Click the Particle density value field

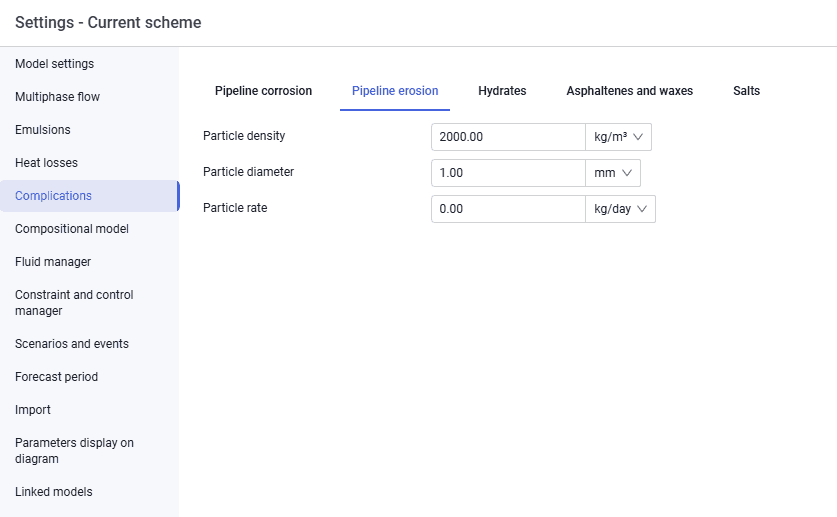click(508, 137)
